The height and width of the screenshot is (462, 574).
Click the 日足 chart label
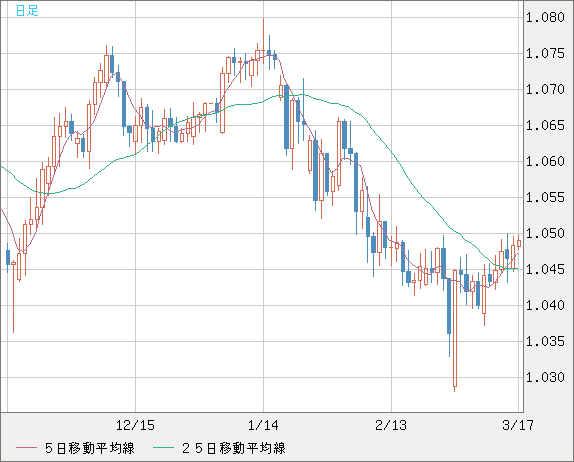[x=27, y=10]
